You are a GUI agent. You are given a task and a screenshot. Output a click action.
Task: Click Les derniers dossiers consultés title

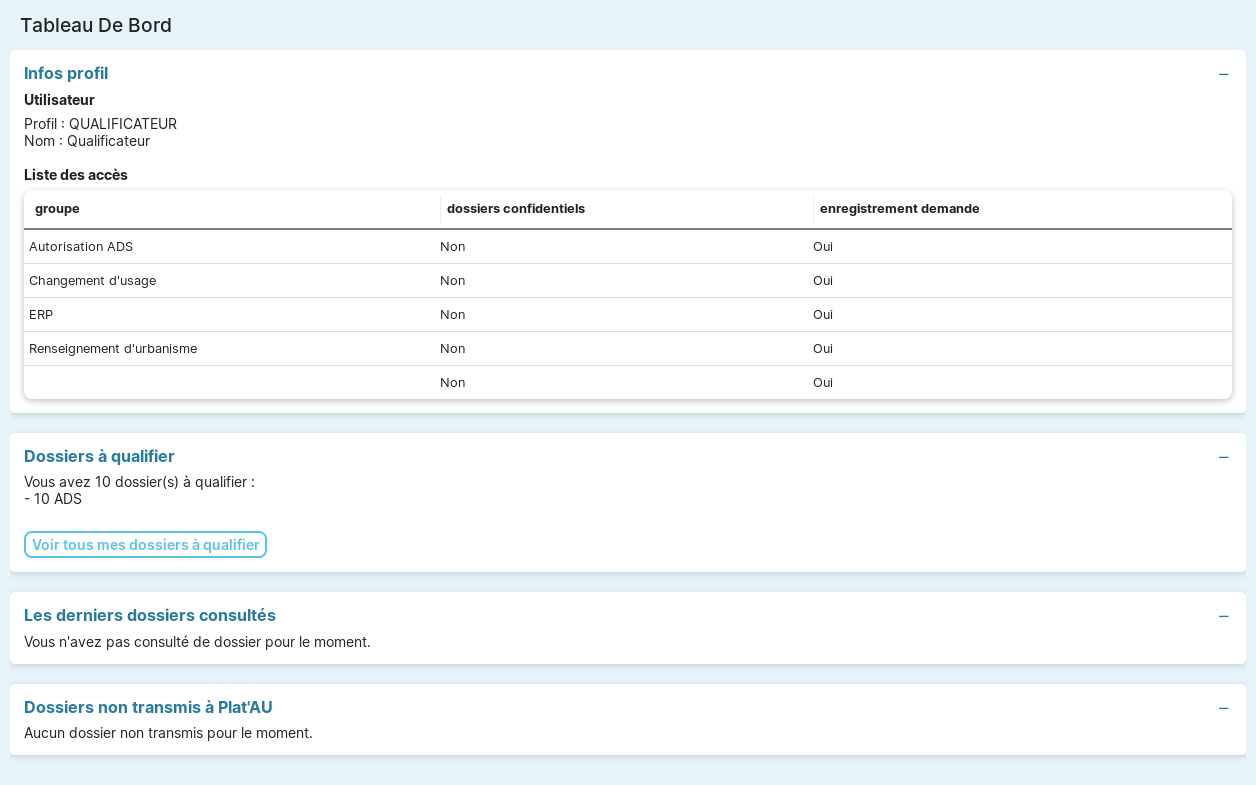click(x=150, y=615)
